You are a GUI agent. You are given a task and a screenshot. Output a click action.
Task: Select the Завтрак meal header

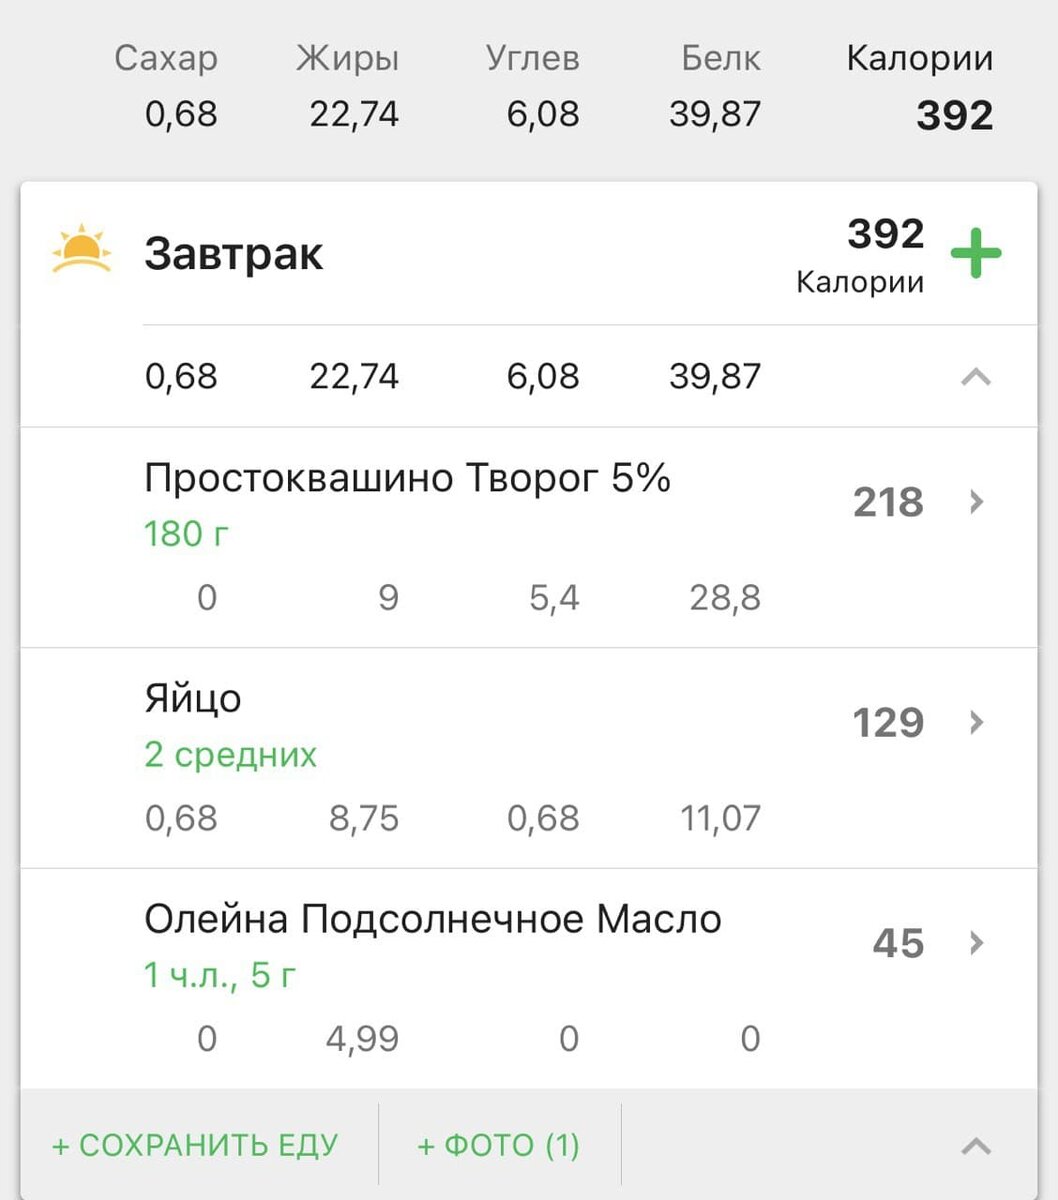click(x=233, y=254)
